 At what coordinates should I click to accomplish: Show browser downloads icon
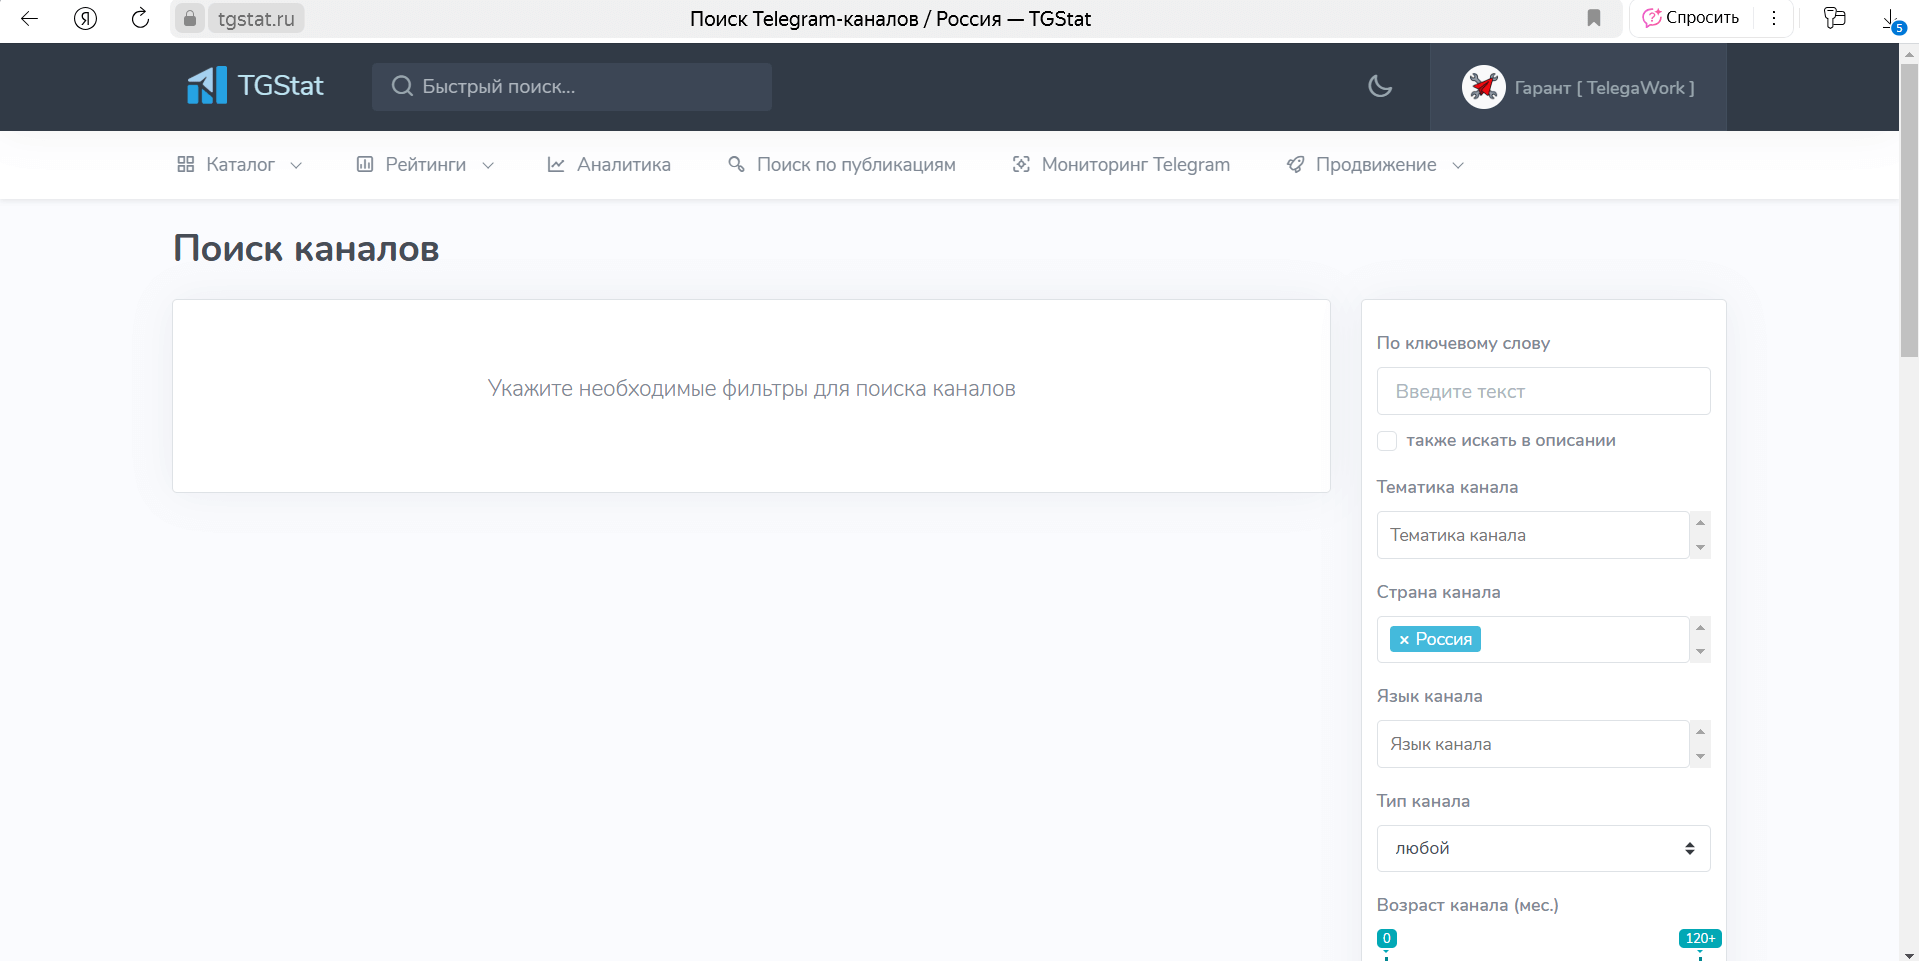tap(1892, 20)
